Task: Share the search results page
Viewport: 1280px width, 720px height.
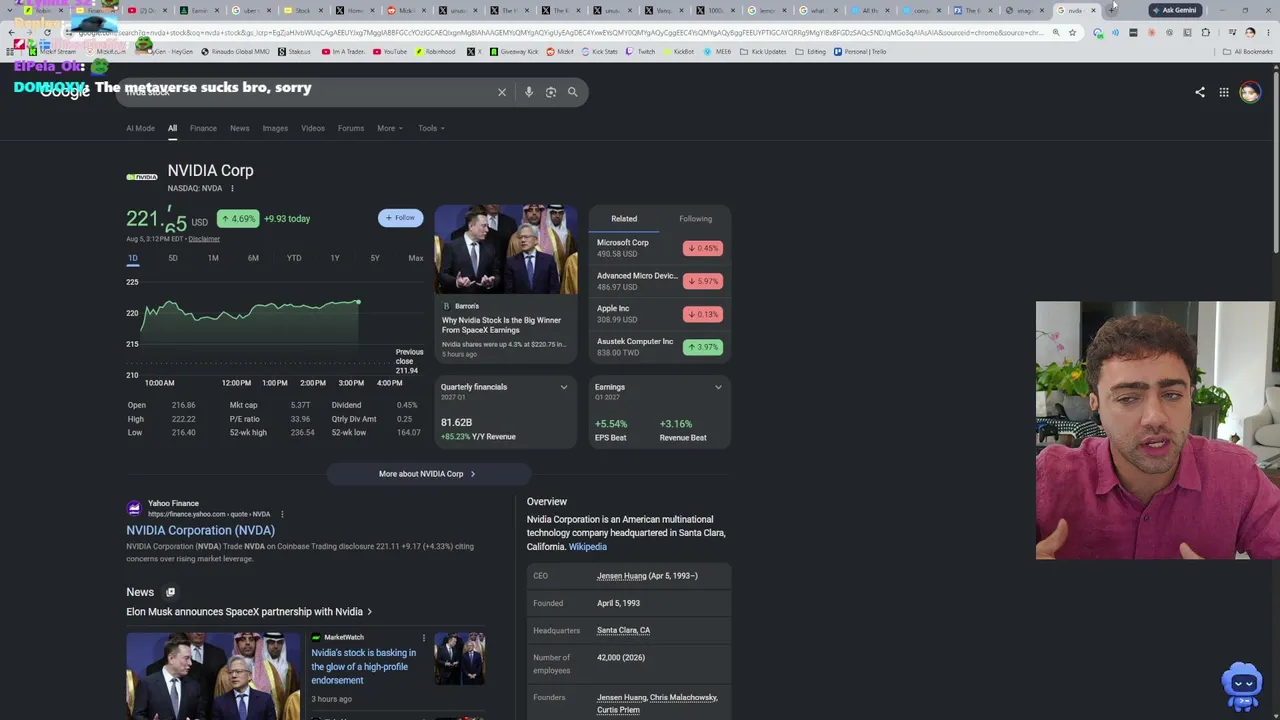Action: click(1200, 93)
